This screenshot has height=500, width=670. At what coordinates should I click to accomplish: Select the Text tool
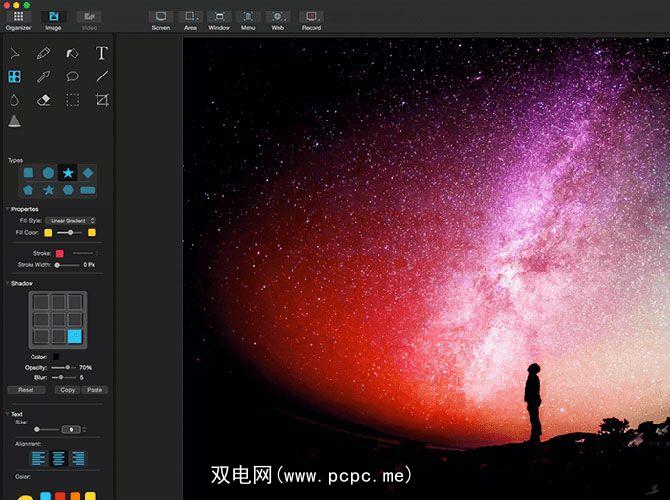pyautogui.click(x=101, y=53)
